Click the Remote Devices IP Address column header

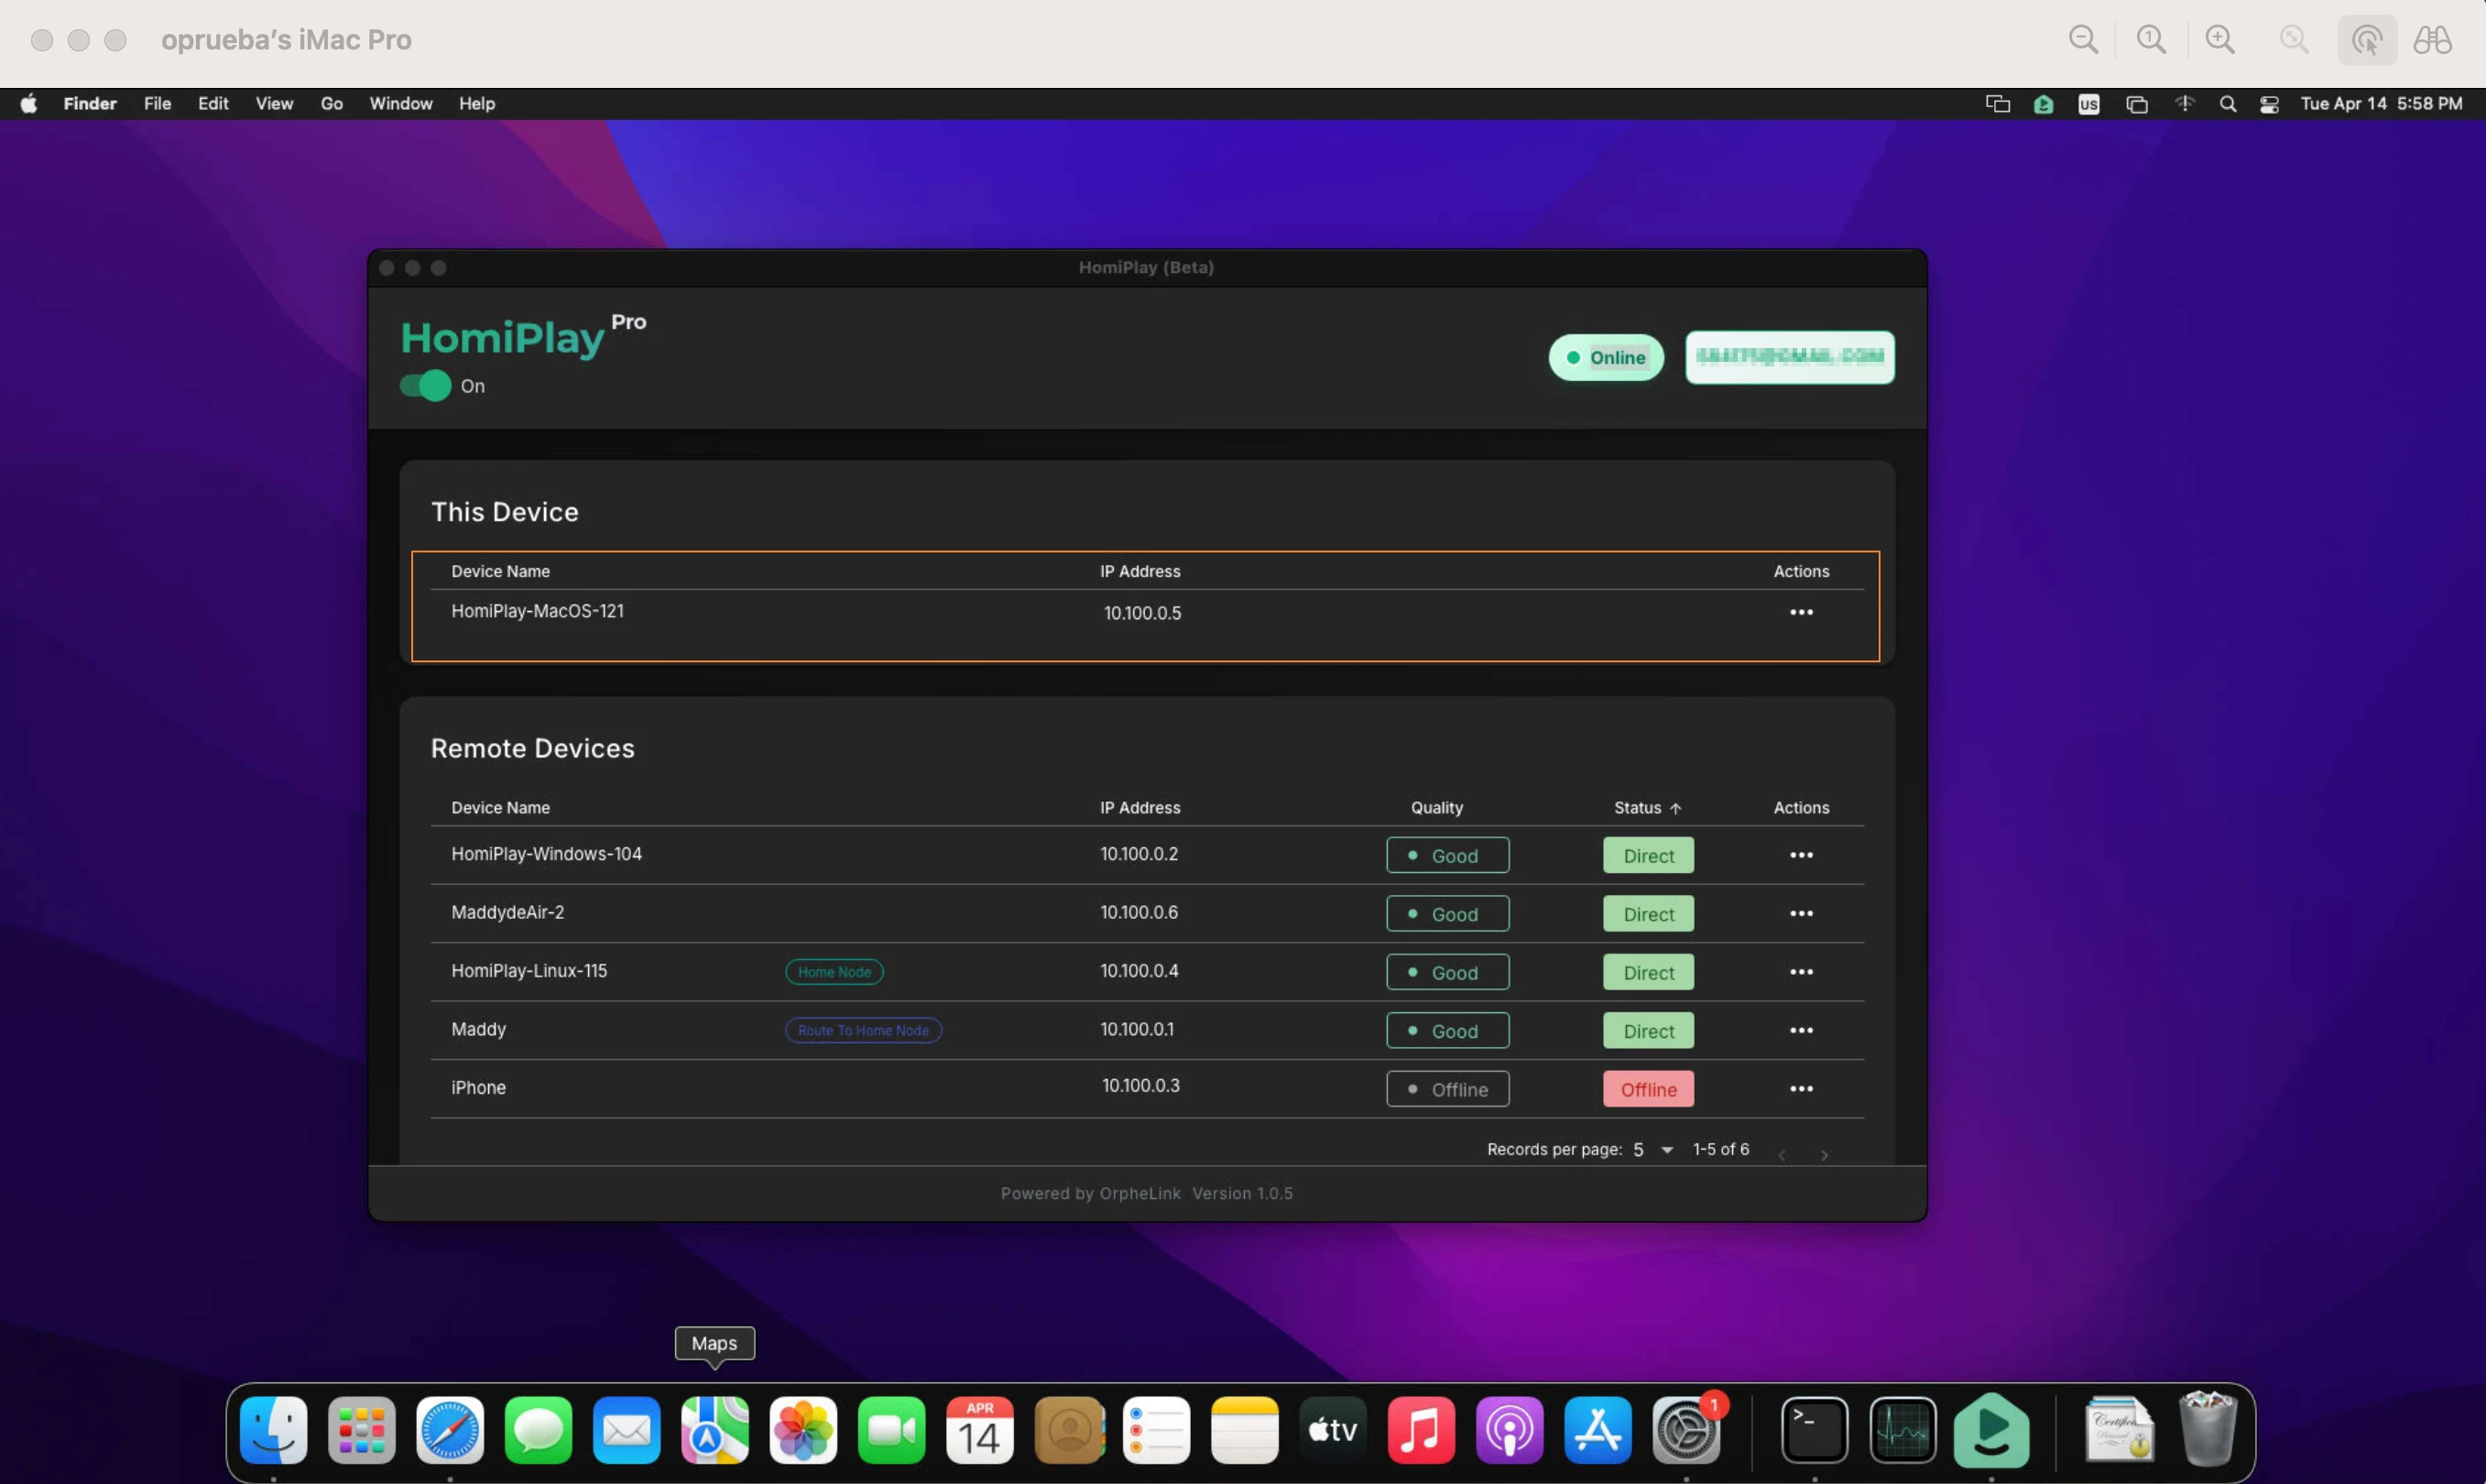click(x=1140, y=808)
